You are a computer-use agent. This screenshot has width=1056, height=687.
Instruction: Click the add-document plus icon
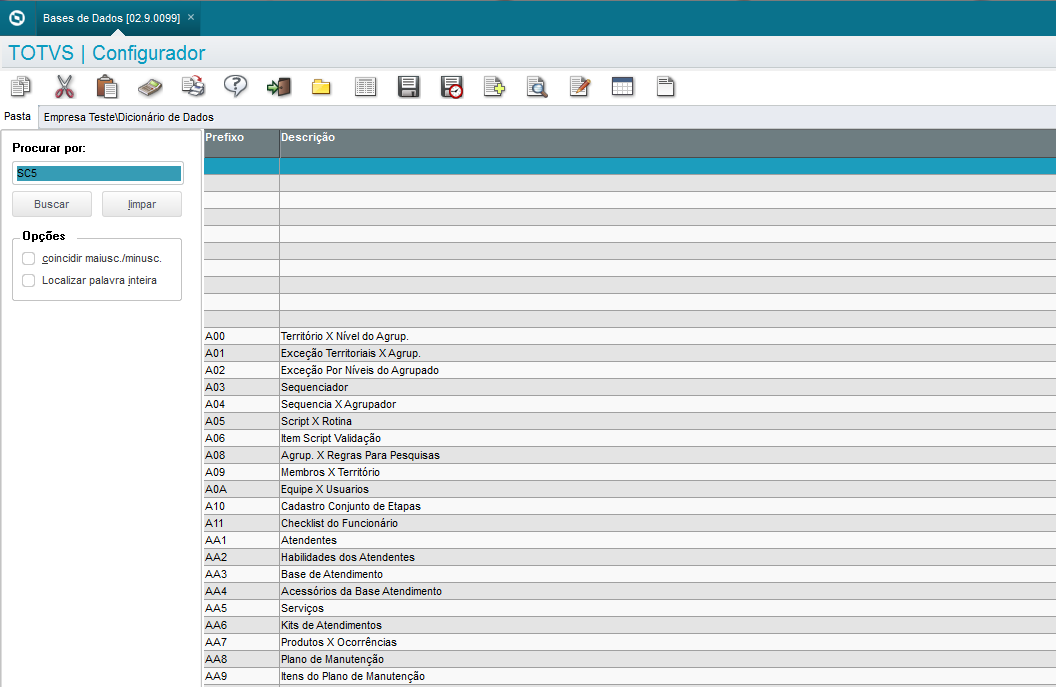pyautogui.click(x=494, y=87)
